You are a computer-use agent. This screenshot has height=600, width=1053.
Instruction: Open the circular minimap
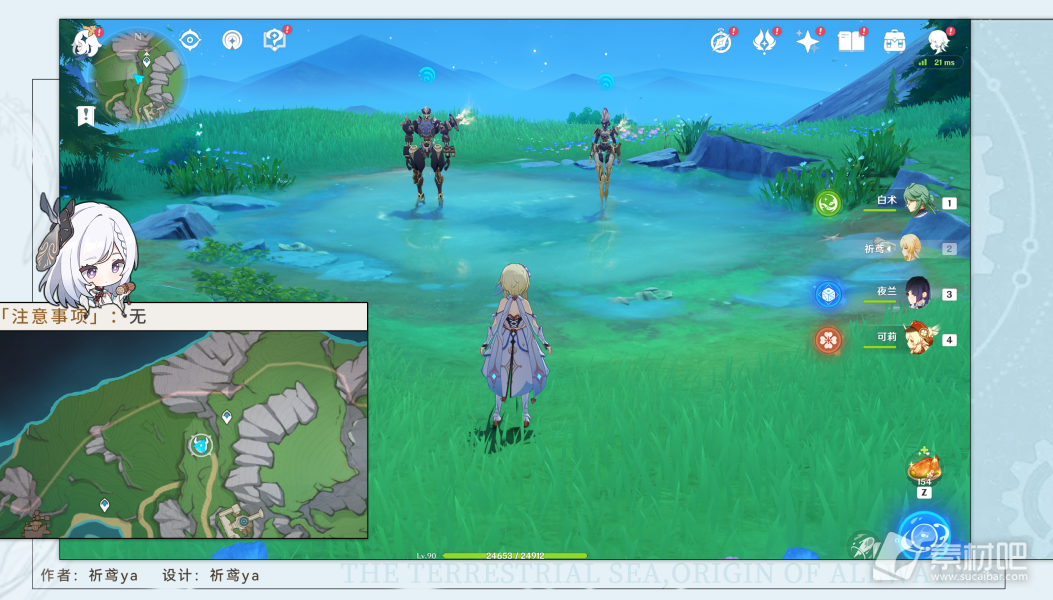click(138, 77)
